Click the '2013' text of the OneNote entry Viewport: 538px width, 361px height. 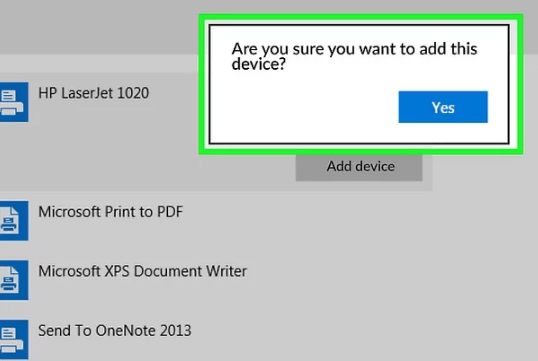176,330
